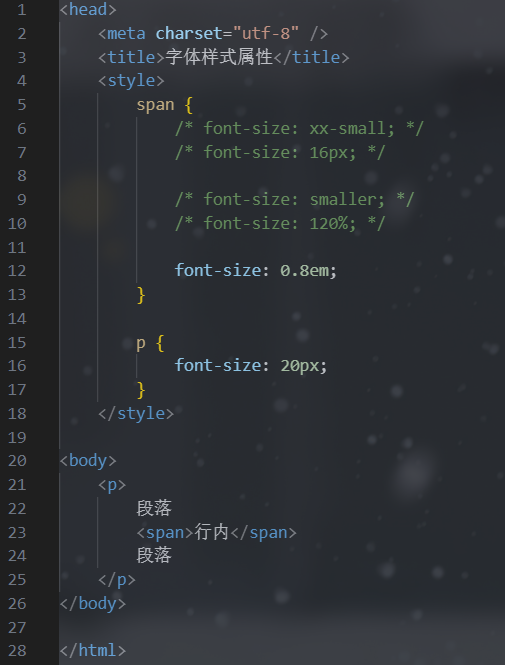505x665 pixels.
Task: Click line number 16 in gutter
Action: (x=17, y=366)
